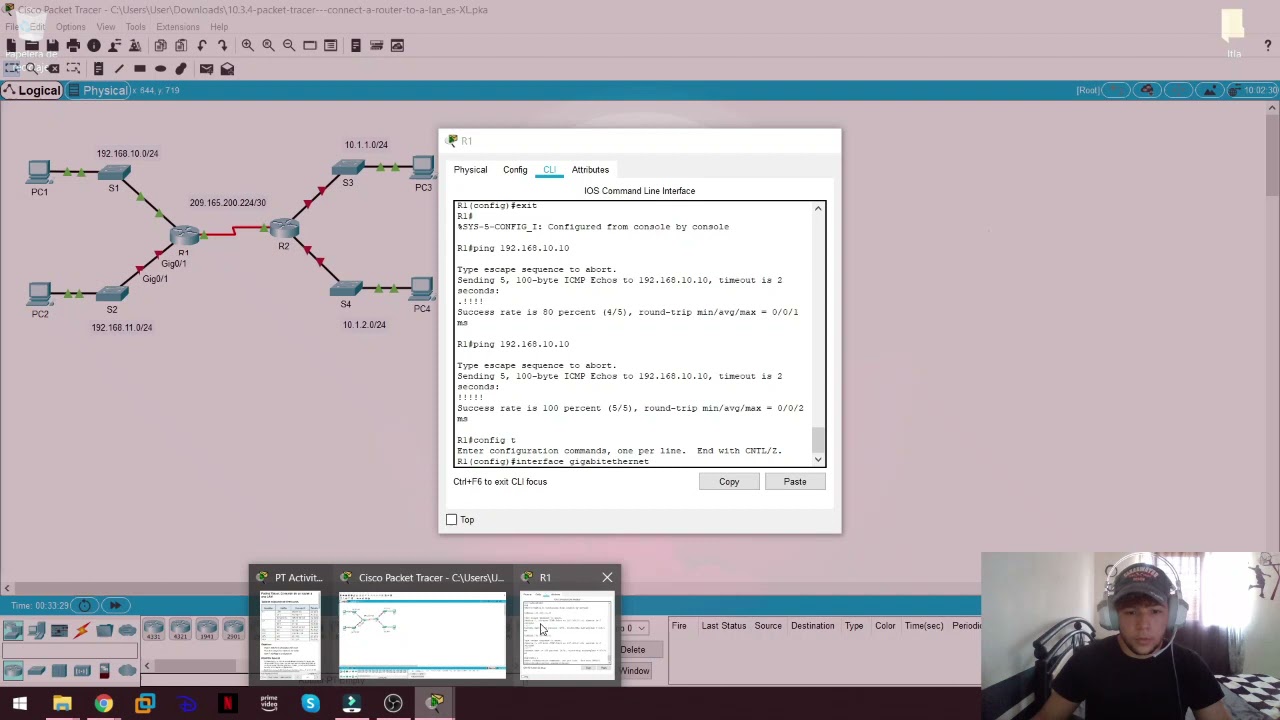Click the CLI scroll-up arrow
This screenshot has height=720, width=1280.
pos(818,208)
